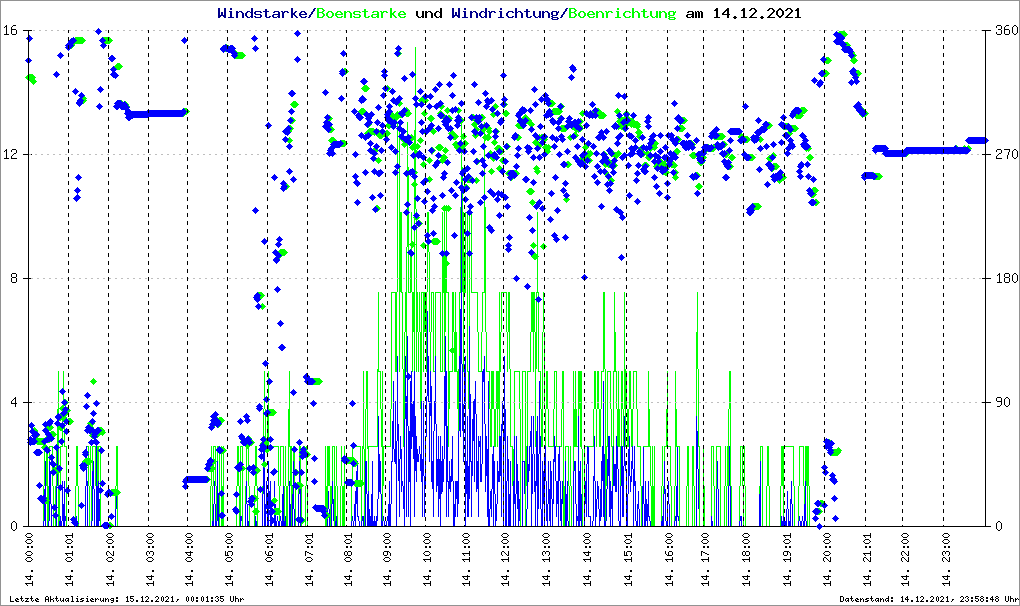The height and width of the screenshot is (606, 1020).
Task: Click the green "Boenstarke" title word
Action: point(360,14)
